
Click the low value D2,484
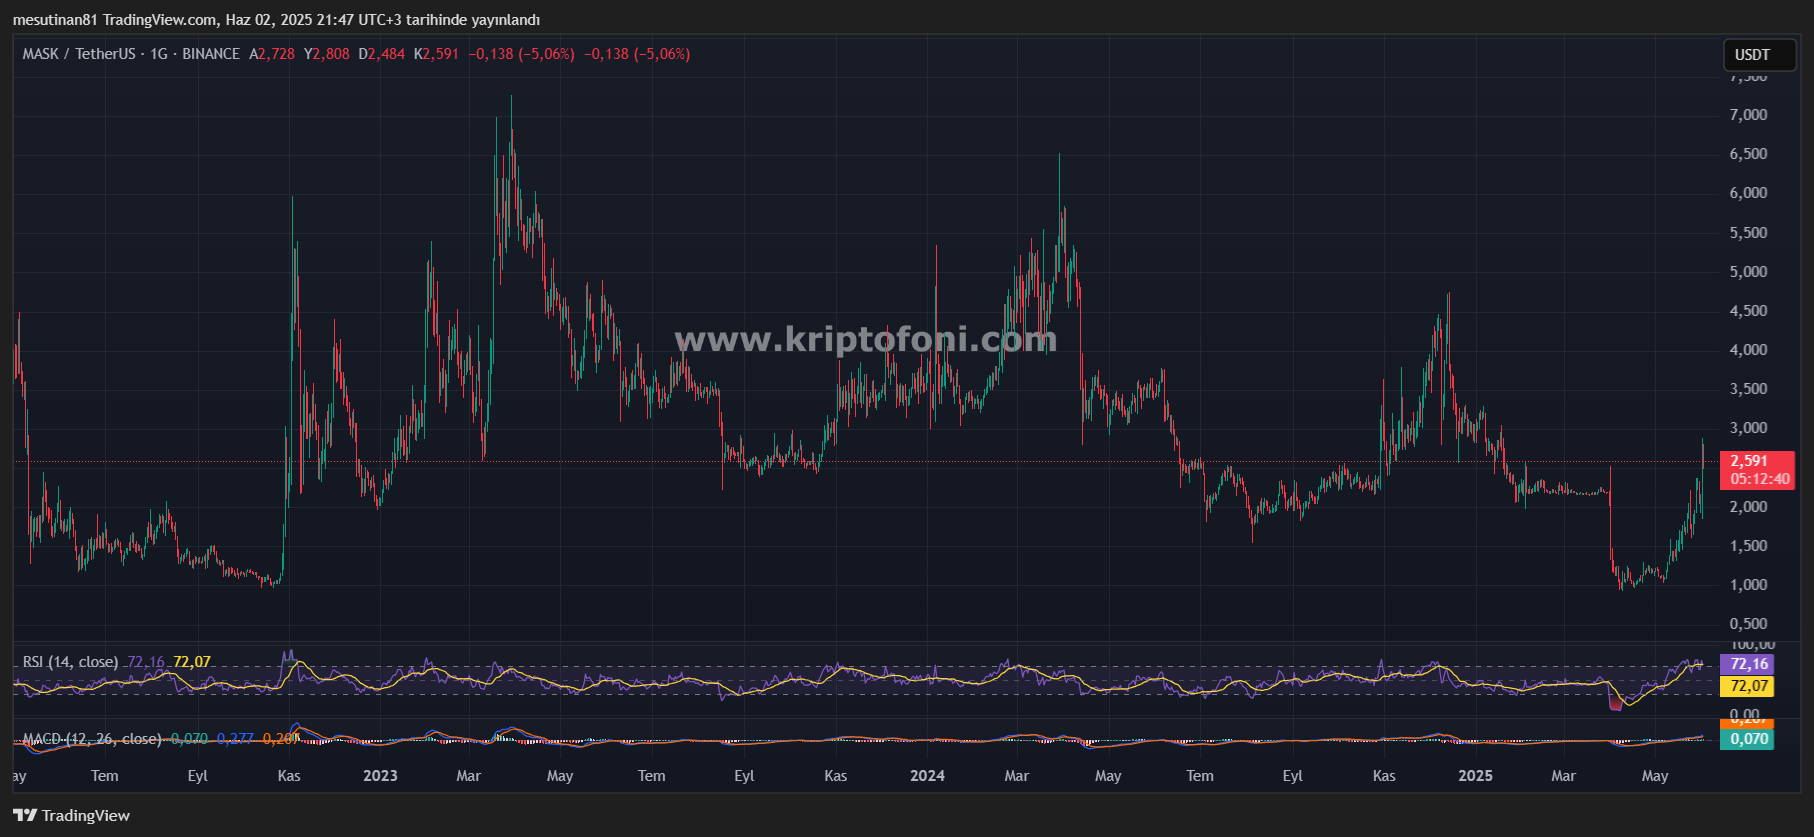382,54
